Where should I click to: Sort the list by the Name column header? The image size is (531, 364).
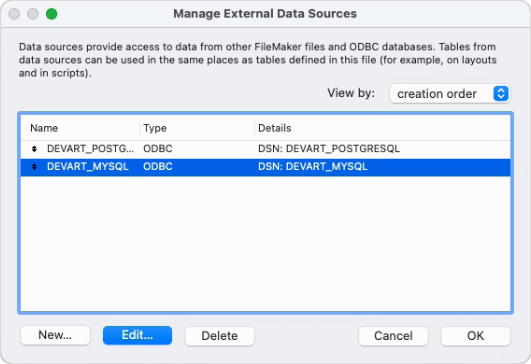click(x=44, y=128)
